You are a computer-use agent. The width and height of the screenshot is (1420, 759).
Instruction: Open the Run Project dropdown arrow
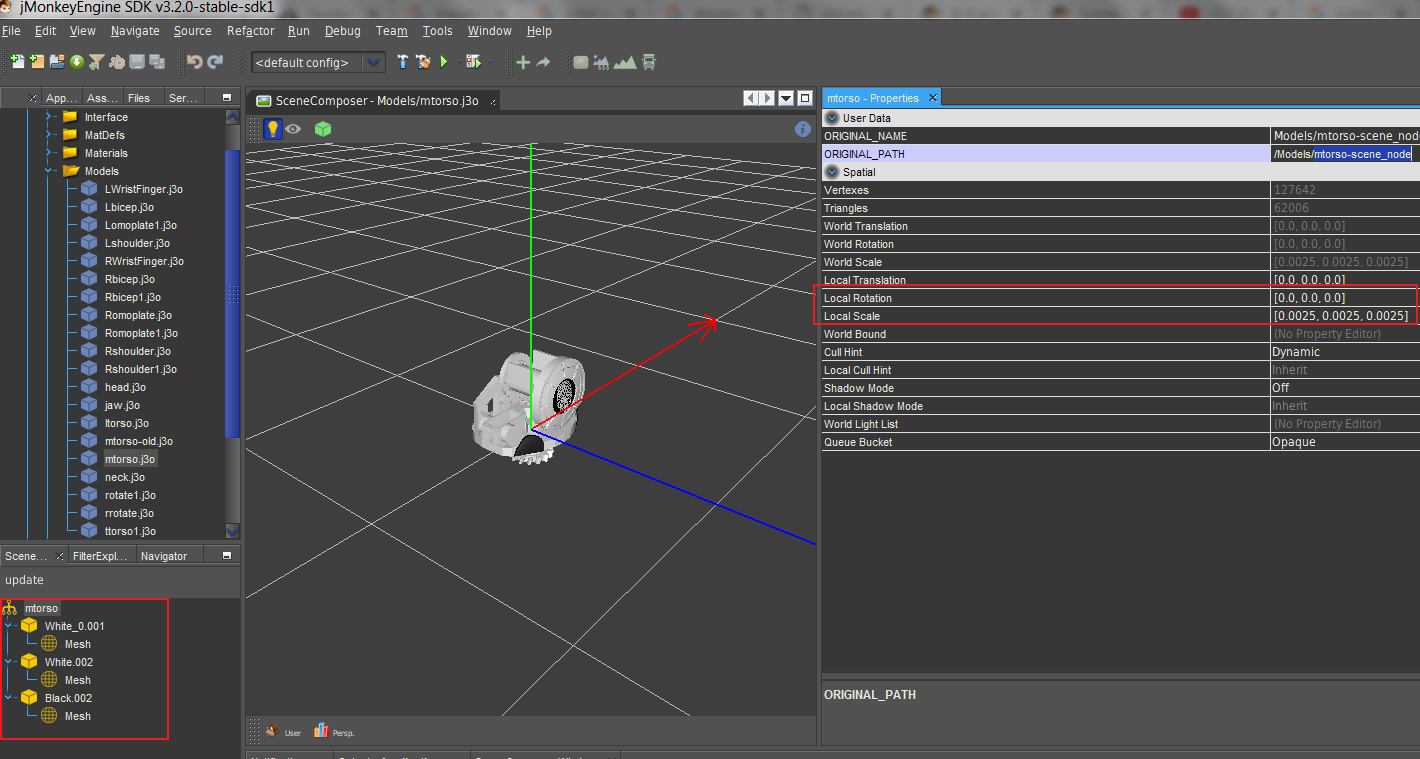coord(458,62)
